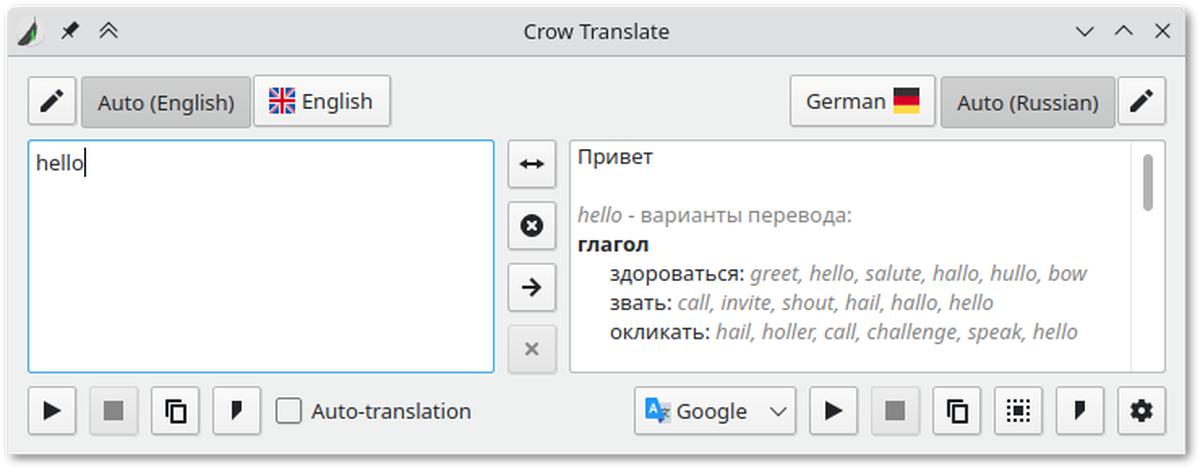Edit target languages with the right pencil button

[1141, 101]
